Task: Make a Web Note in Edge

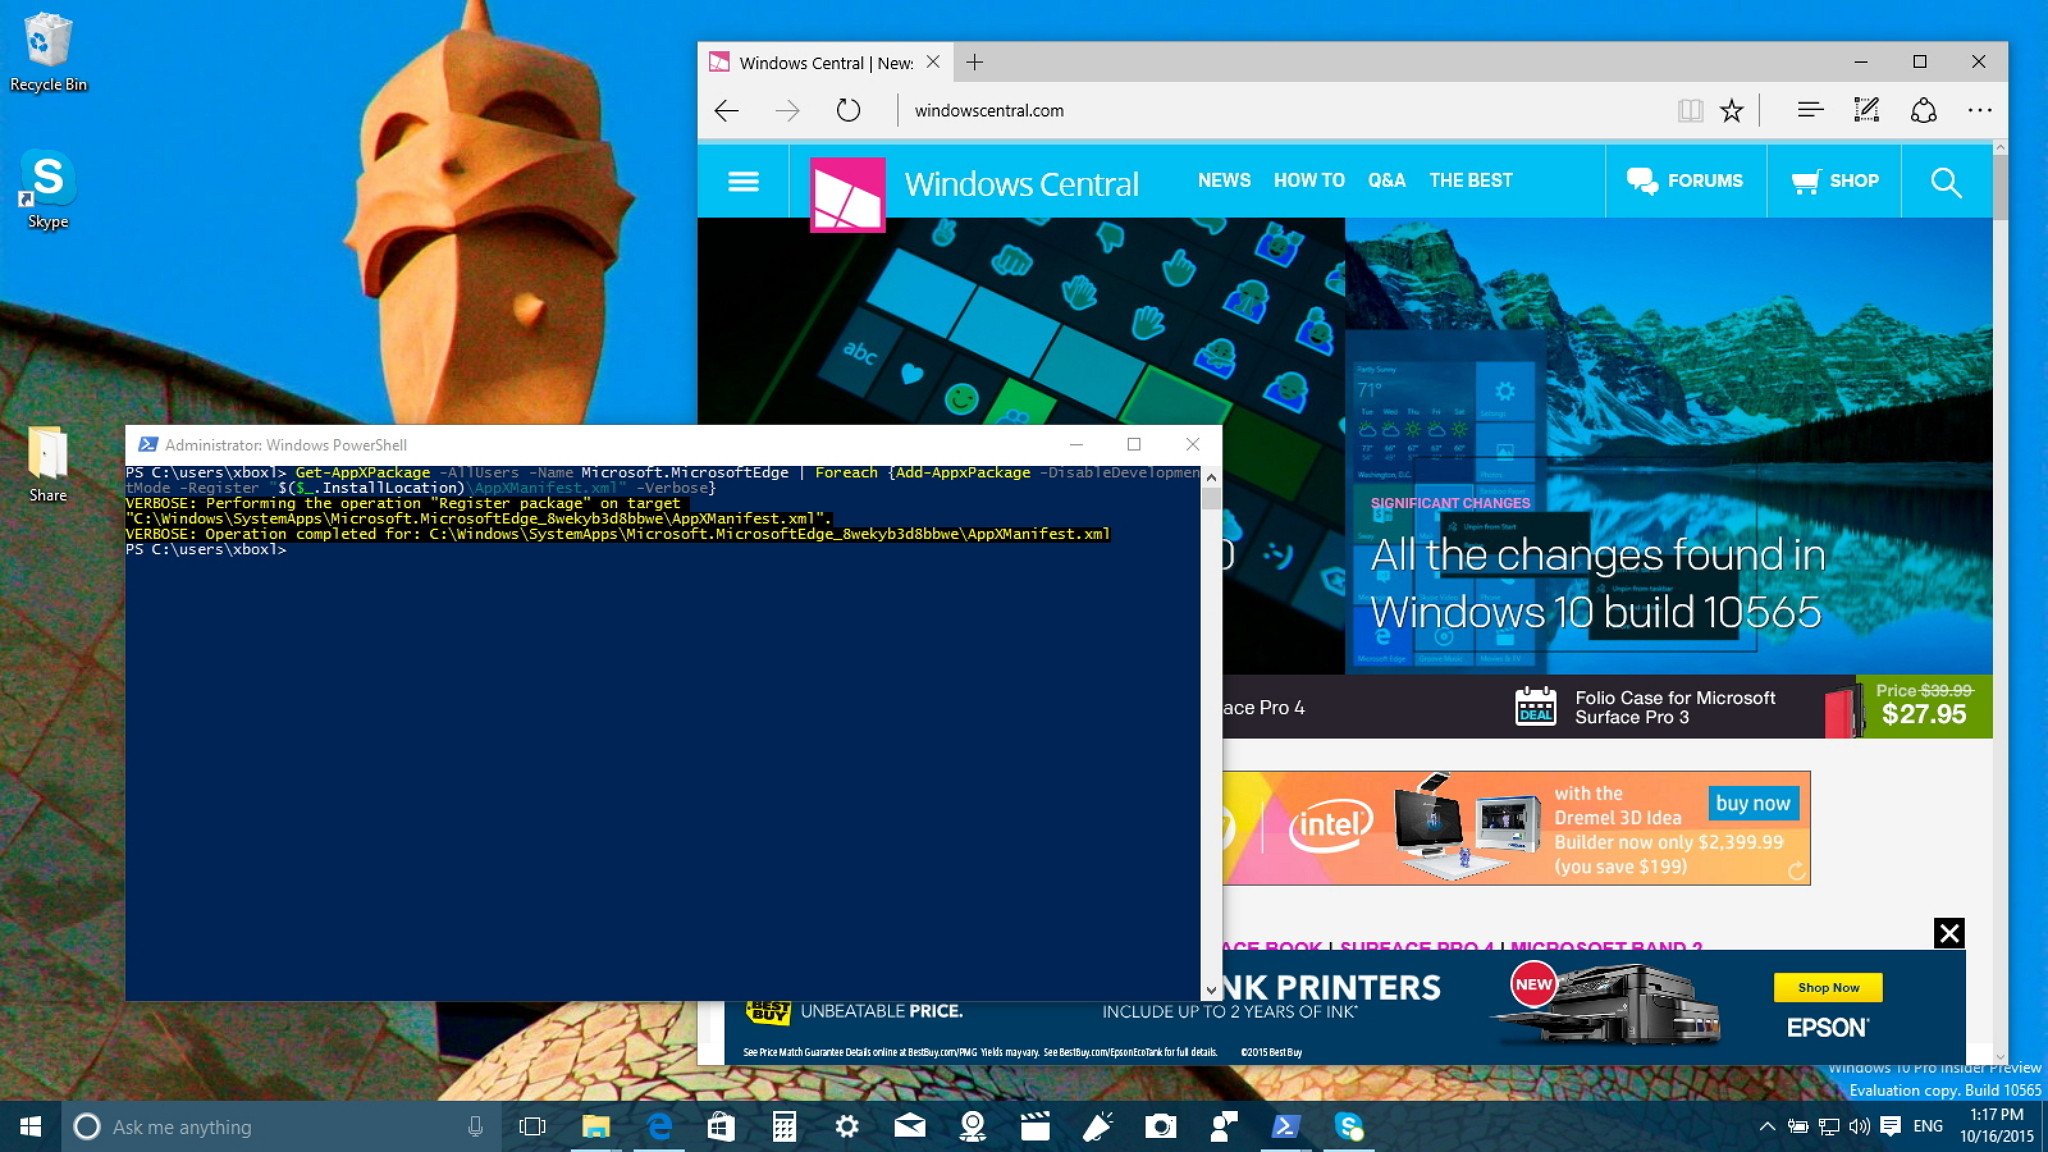Action: point(1866,110)
